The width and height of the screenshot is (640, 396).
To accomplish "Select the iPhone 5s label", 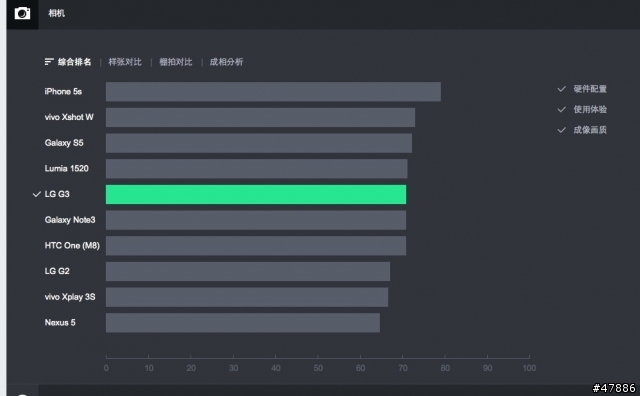I will point(63,91).
